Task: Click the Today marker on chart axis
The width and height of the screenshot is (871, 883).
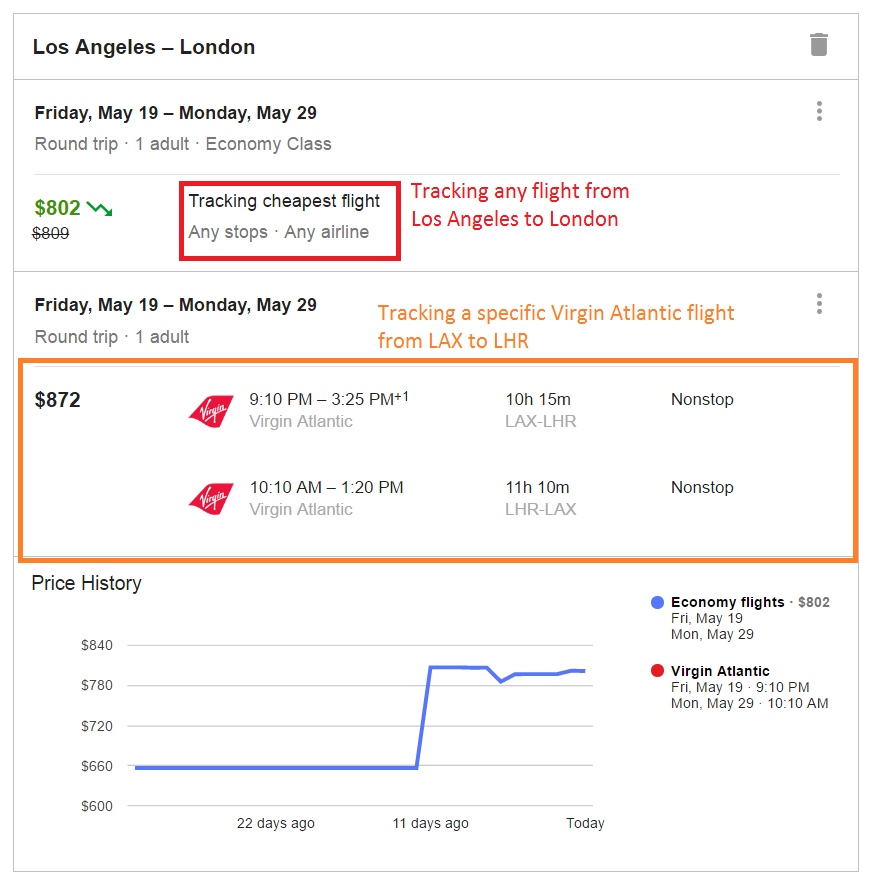Action: coord(585,823)
